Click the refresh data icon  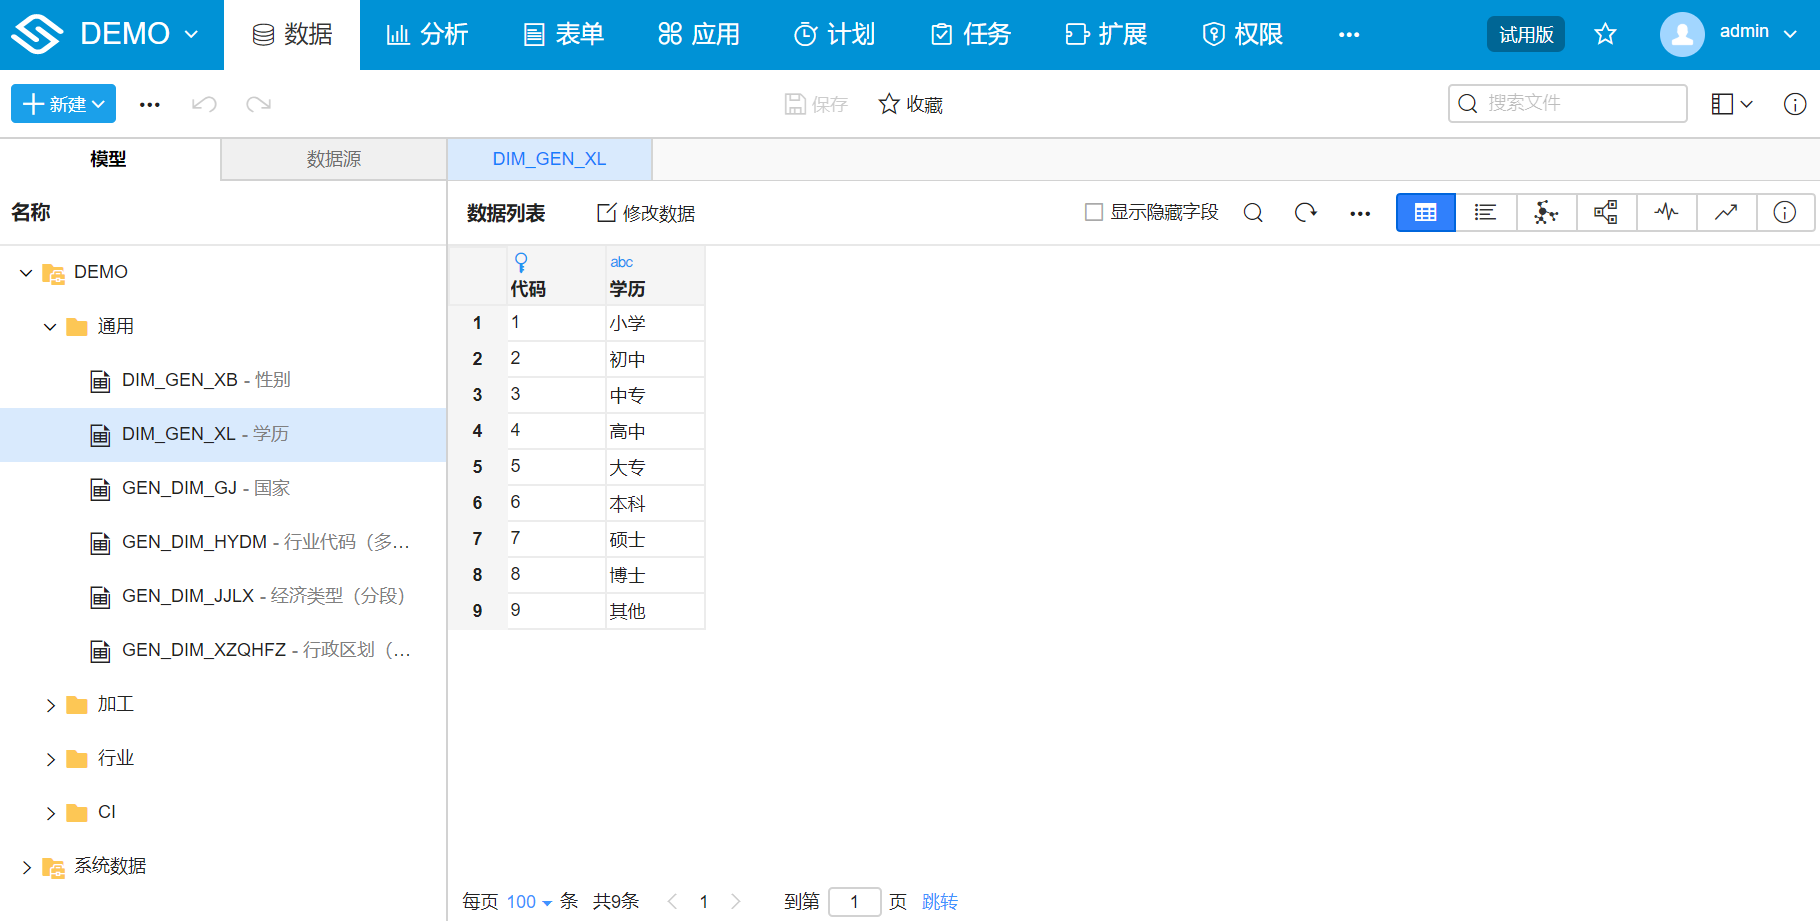[x=1306, y=212]
